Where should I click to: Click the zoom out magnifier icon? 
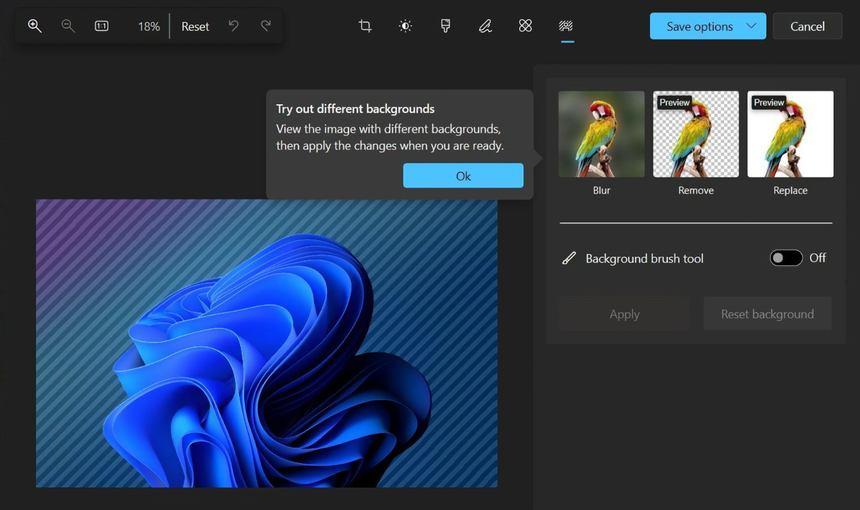pos(68,26)
